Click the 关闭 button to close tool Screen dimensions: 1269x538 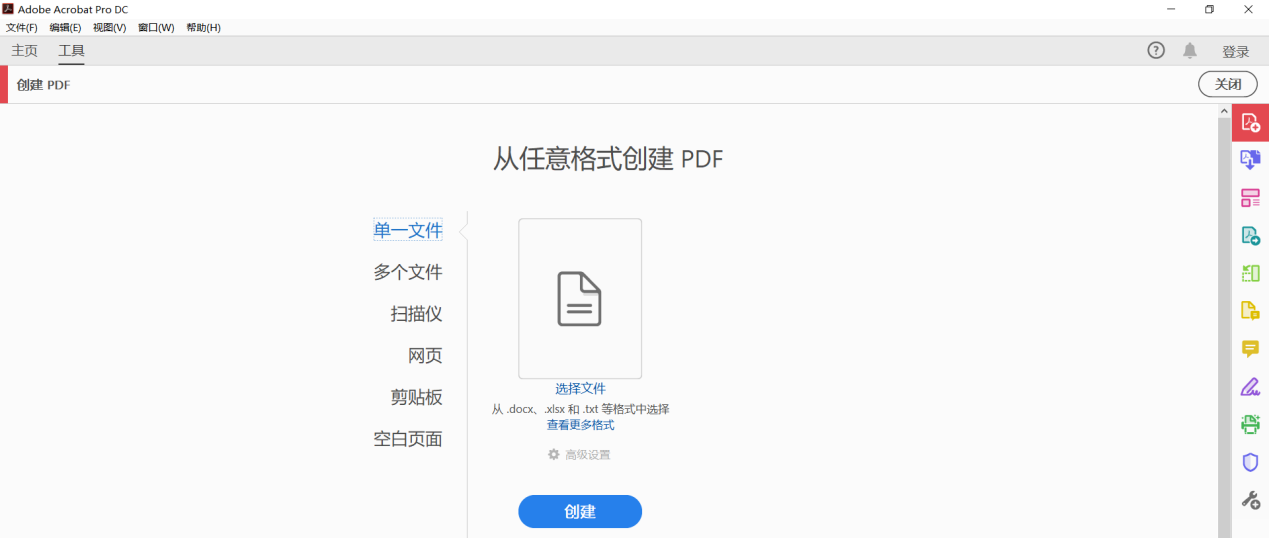pos(1228,84)
